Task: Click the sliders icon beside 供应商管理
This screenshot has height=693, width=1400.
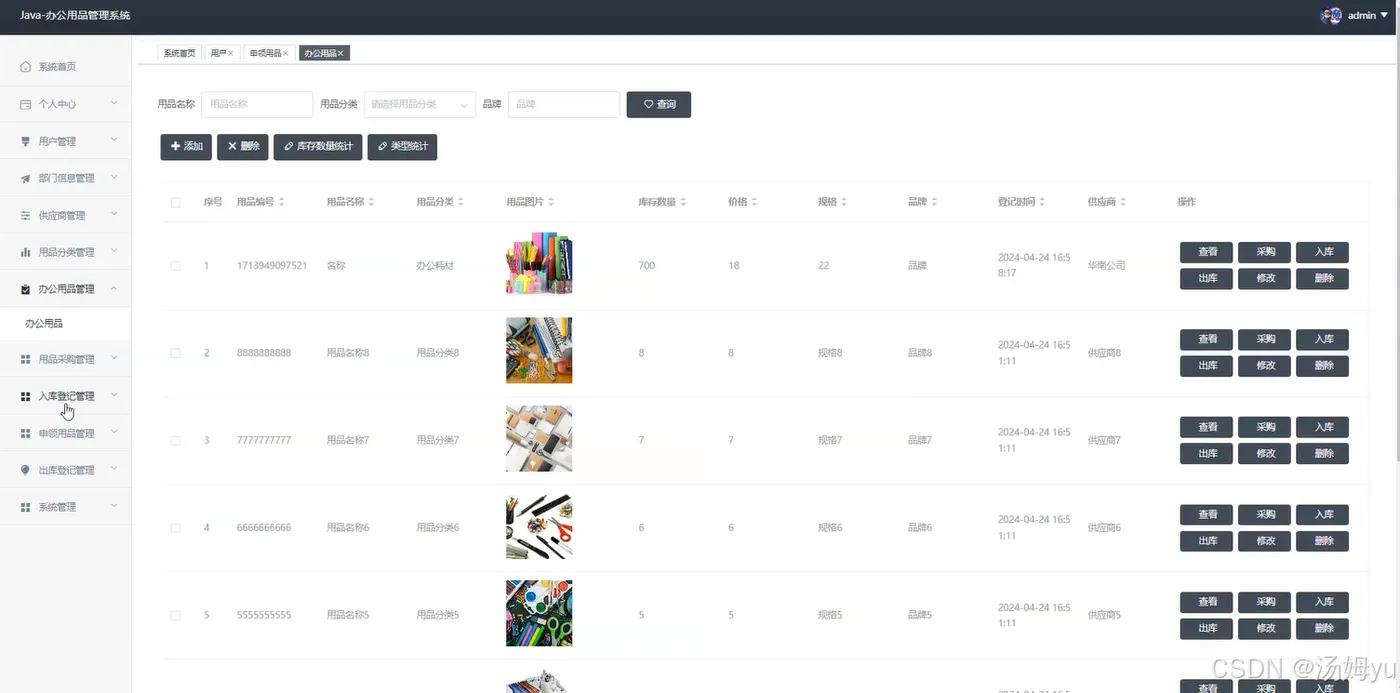Action: pos(26,215)
